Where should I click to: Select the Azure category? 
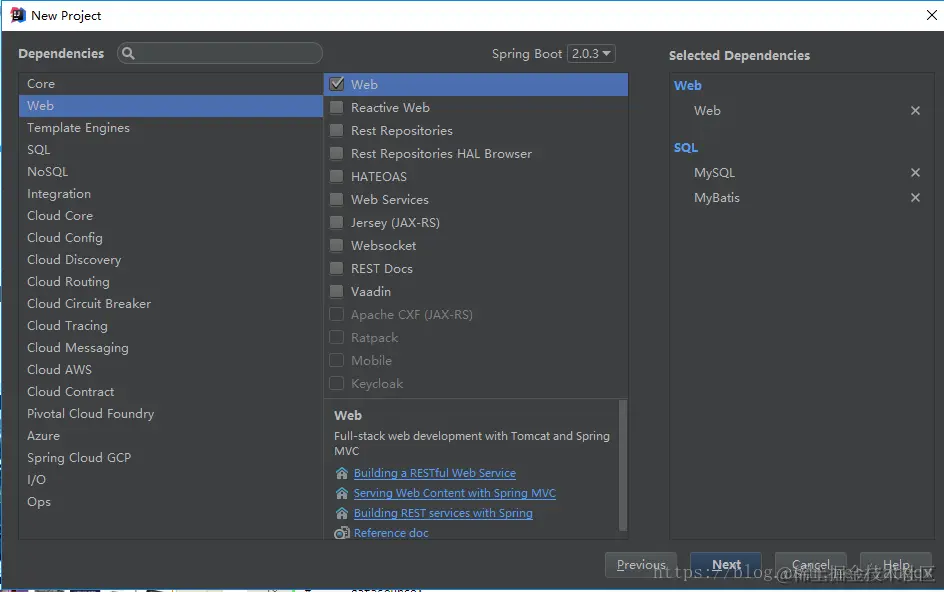[x=171, y=435]
